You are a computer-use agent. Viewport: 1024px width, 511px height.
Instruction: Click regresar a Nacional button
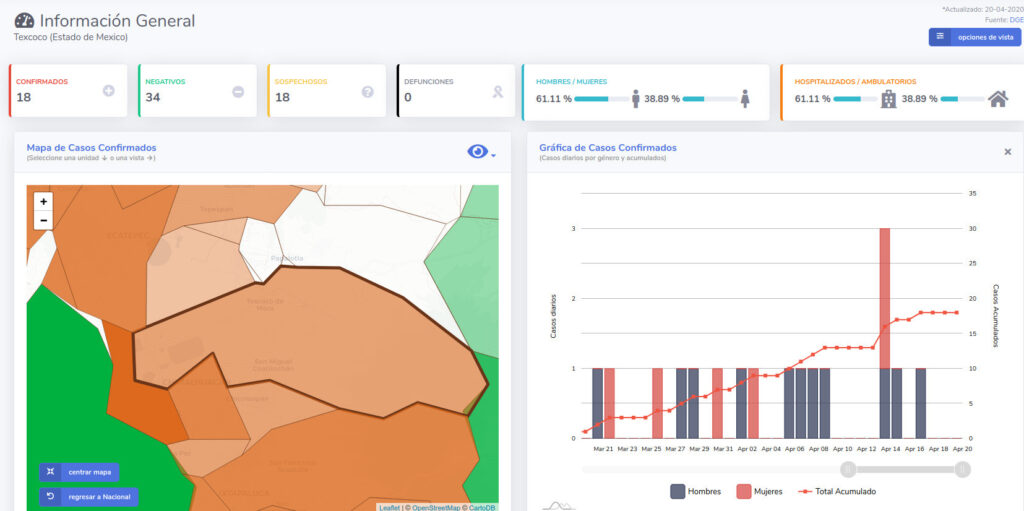click(x=88, y=496)
